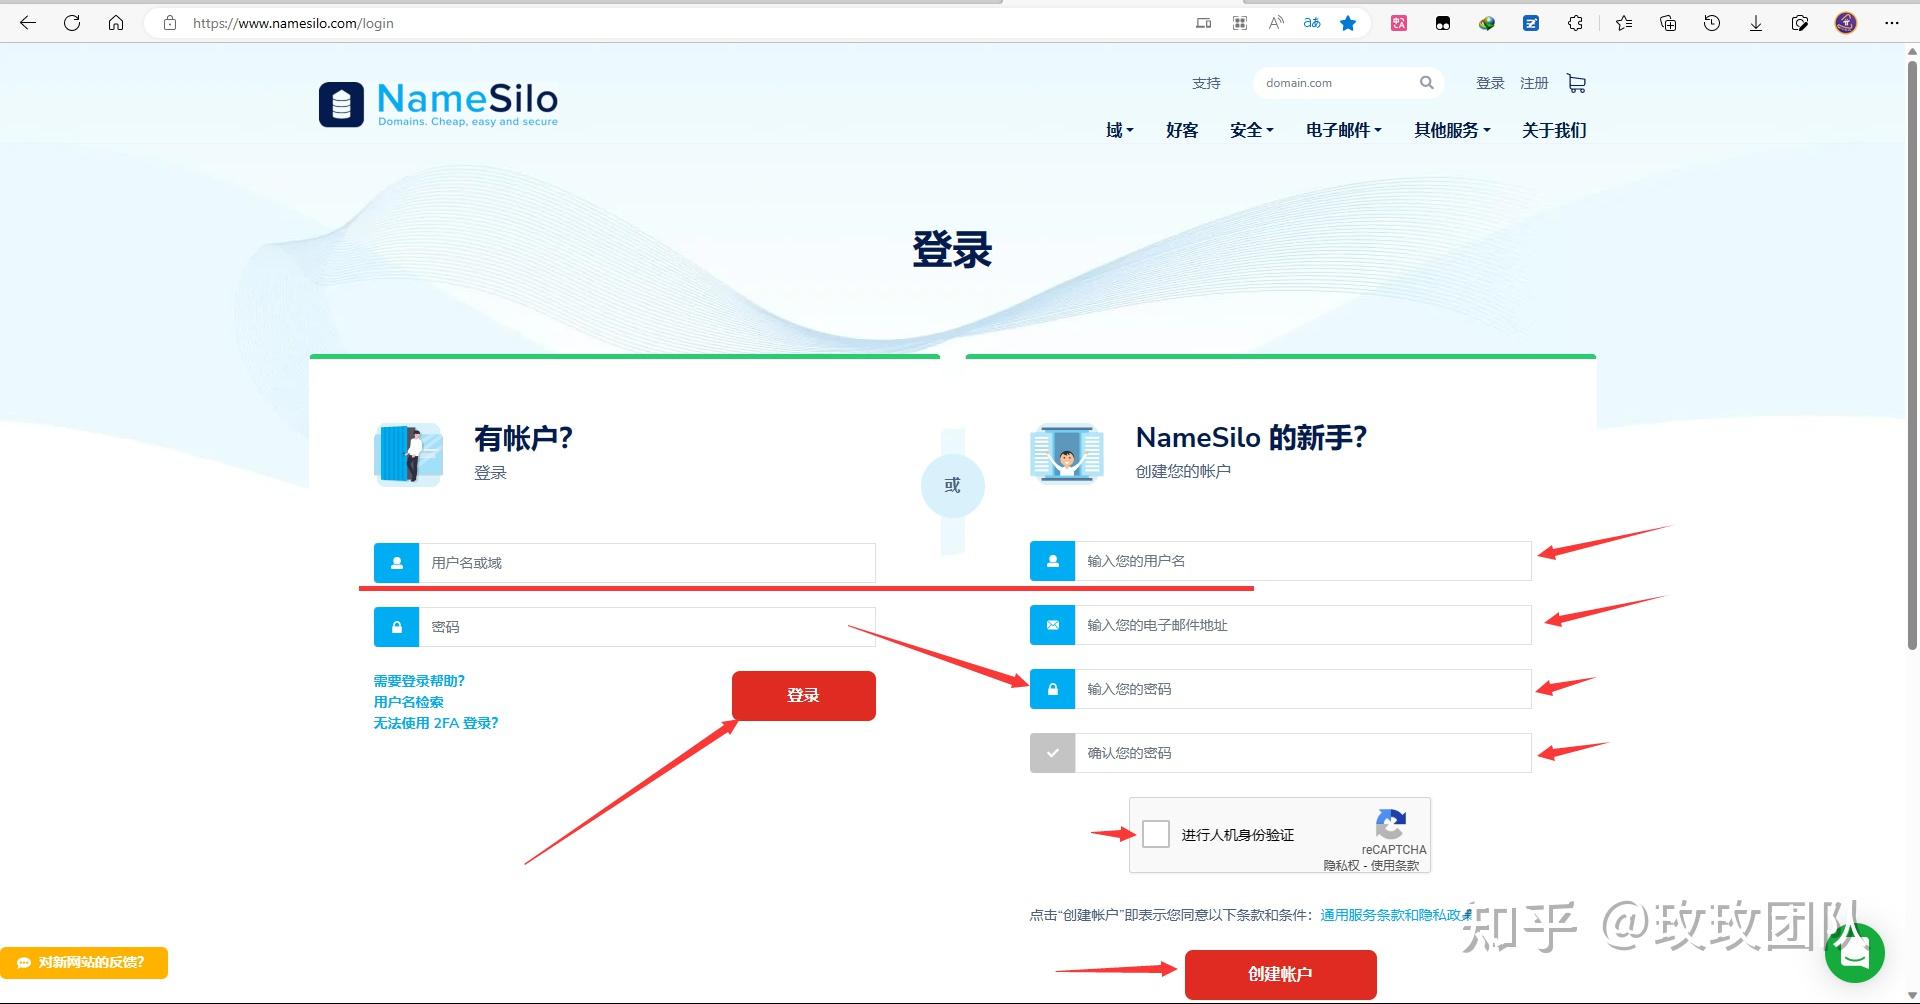This screenshot has width=1920, height=1004.
Task: Click the lock icon beside password field
Action: tap(396, 627)
